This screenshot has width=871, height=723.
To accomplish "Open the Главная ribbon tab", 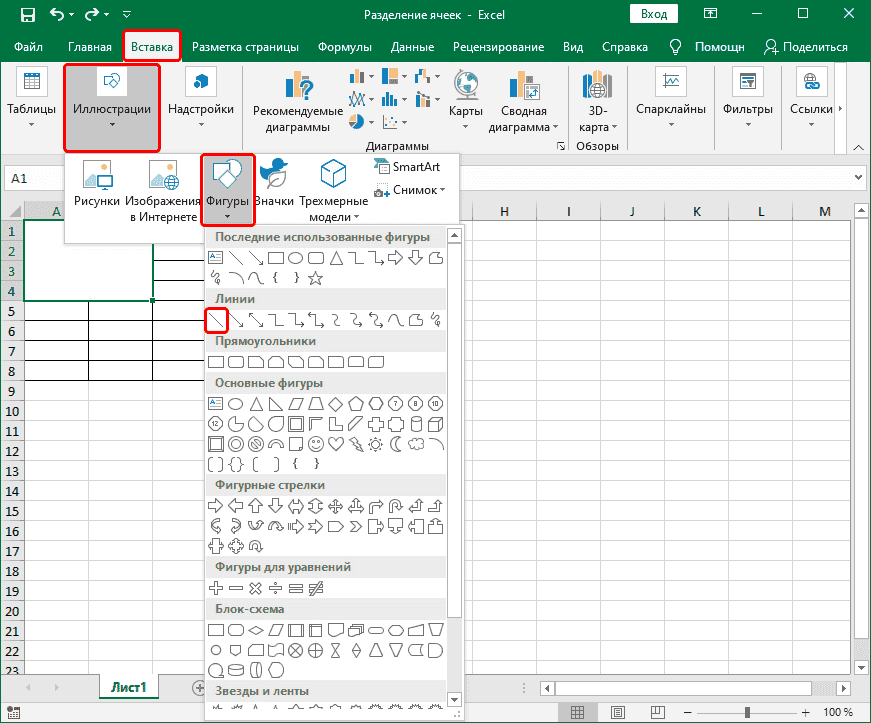I will (x=89, y=46).
